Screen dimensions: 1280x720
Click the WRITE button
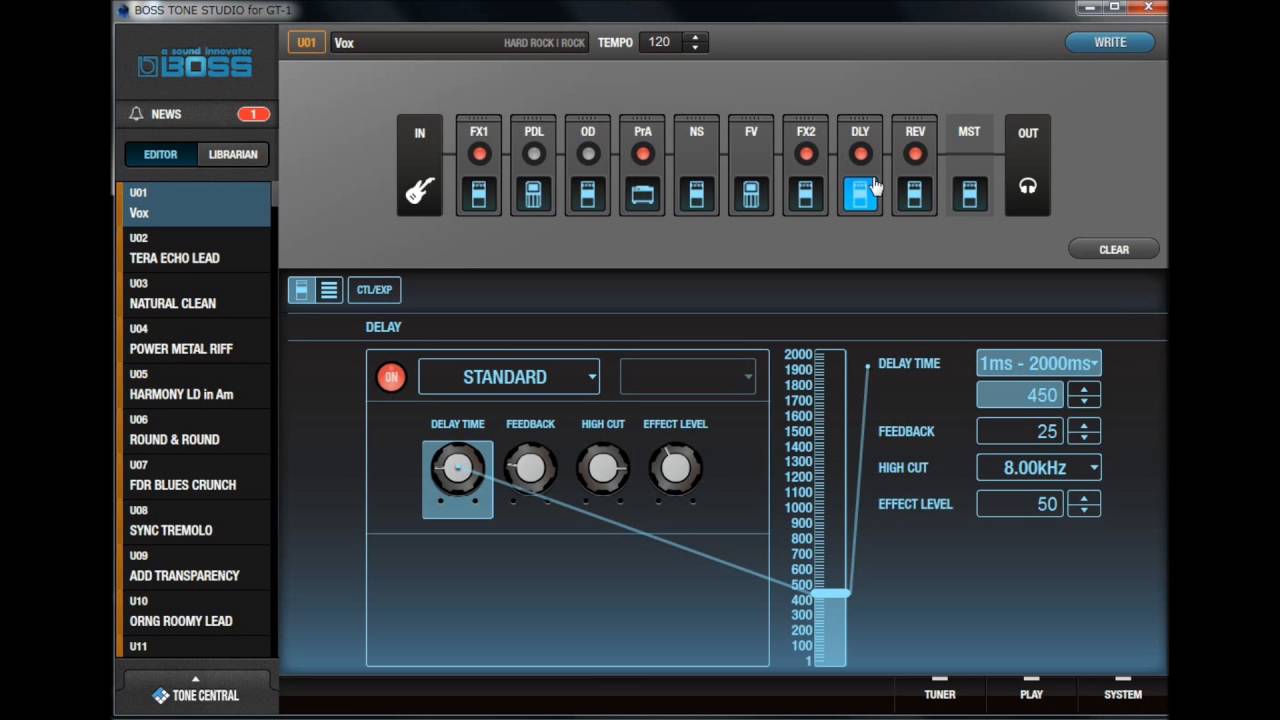click(1110, 42)
